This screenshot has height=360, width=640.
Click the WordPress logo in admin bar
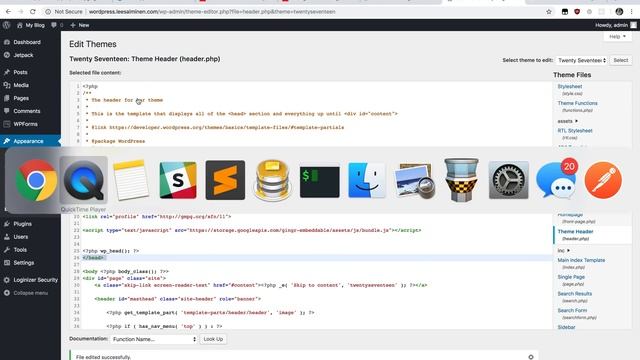tap(6, 25)
